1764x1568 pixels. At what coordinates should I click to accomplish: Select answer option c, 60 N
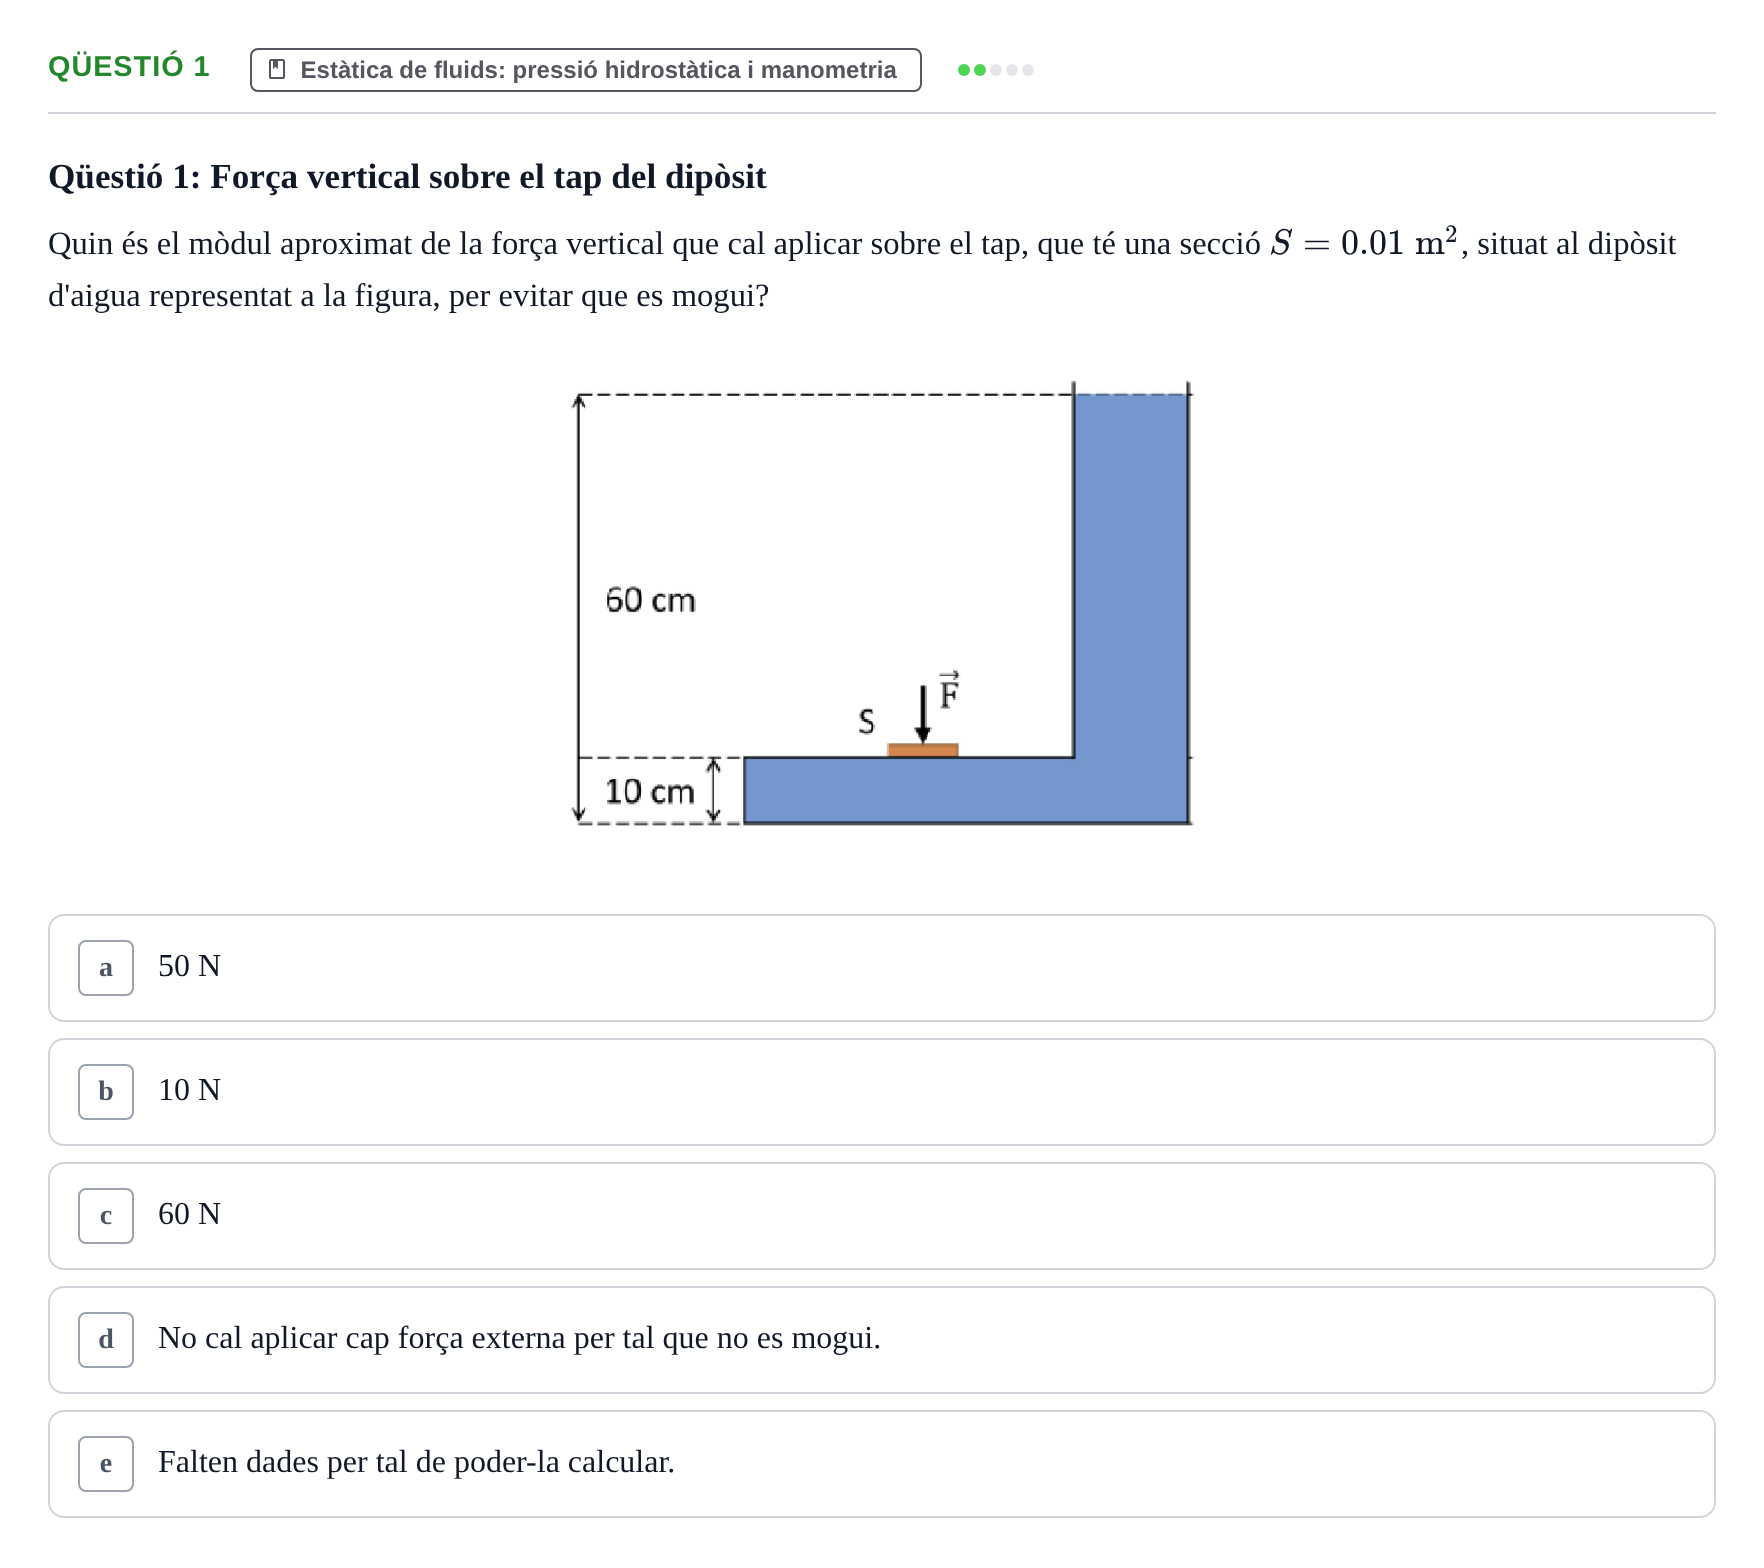click(x=881, y=1216)
